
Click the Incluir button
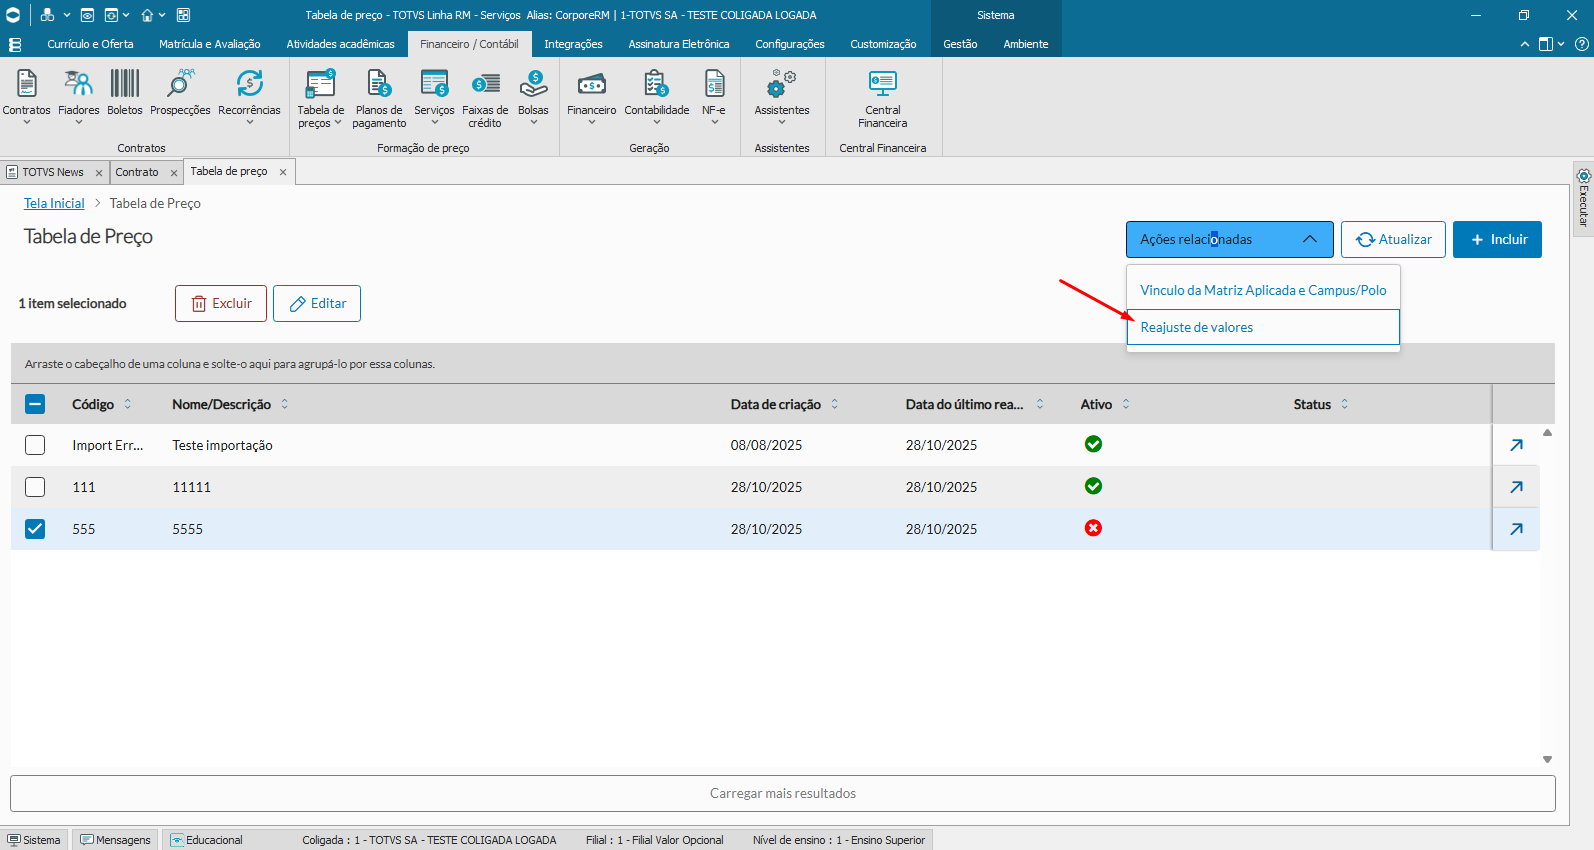tap(1497, 239)
